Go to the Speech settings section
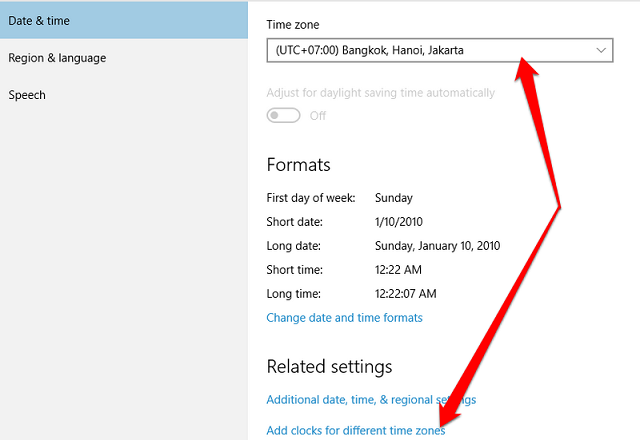The image size is (640, 440). [x=27, y=95]
